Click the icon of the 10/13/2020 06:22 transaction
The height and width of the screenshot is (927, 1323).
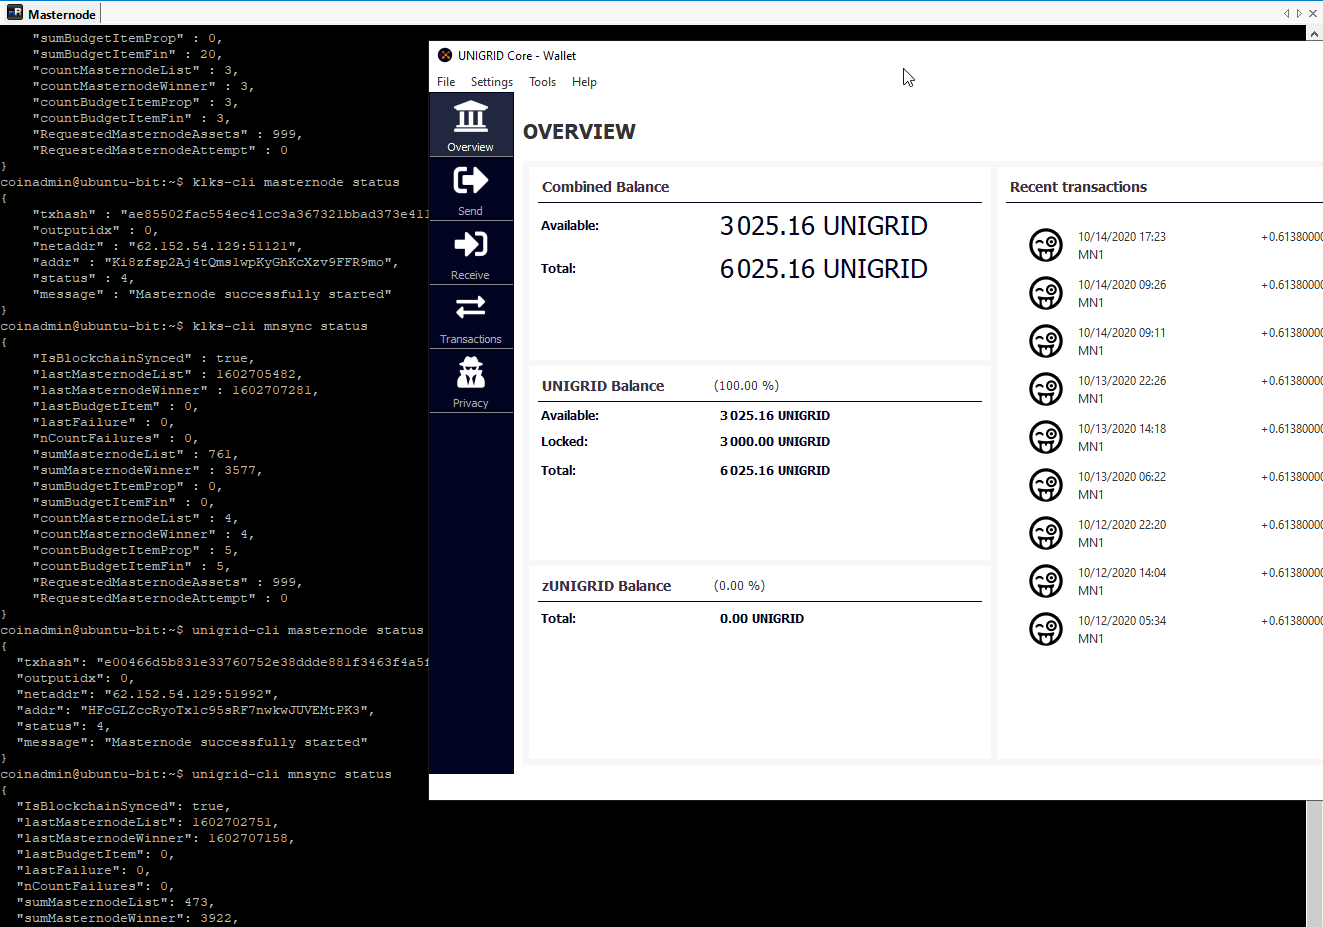(1046, 485)
